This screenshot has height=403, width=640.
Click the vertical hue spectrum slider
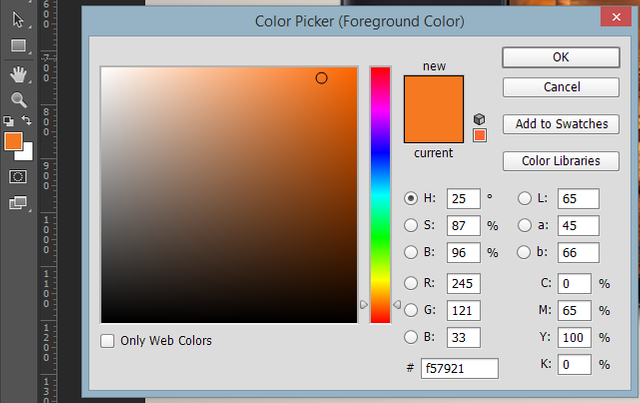click(x=380, y=195)
